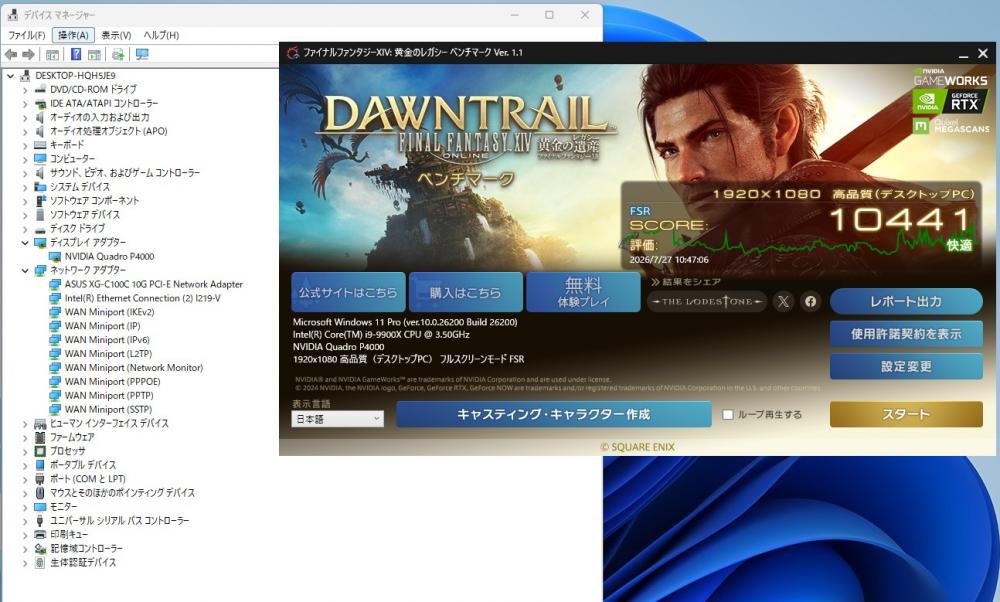1000x602 pixels.
Task: Click the Intel(R) Core(TM) i9-9900X CPU text
Action: click(x=381, y=335)
